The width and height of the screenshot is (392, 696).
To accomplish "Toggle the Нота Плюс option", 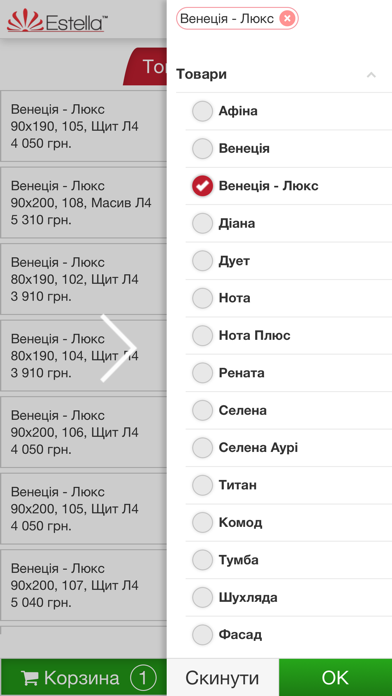I will click(202, 336).
